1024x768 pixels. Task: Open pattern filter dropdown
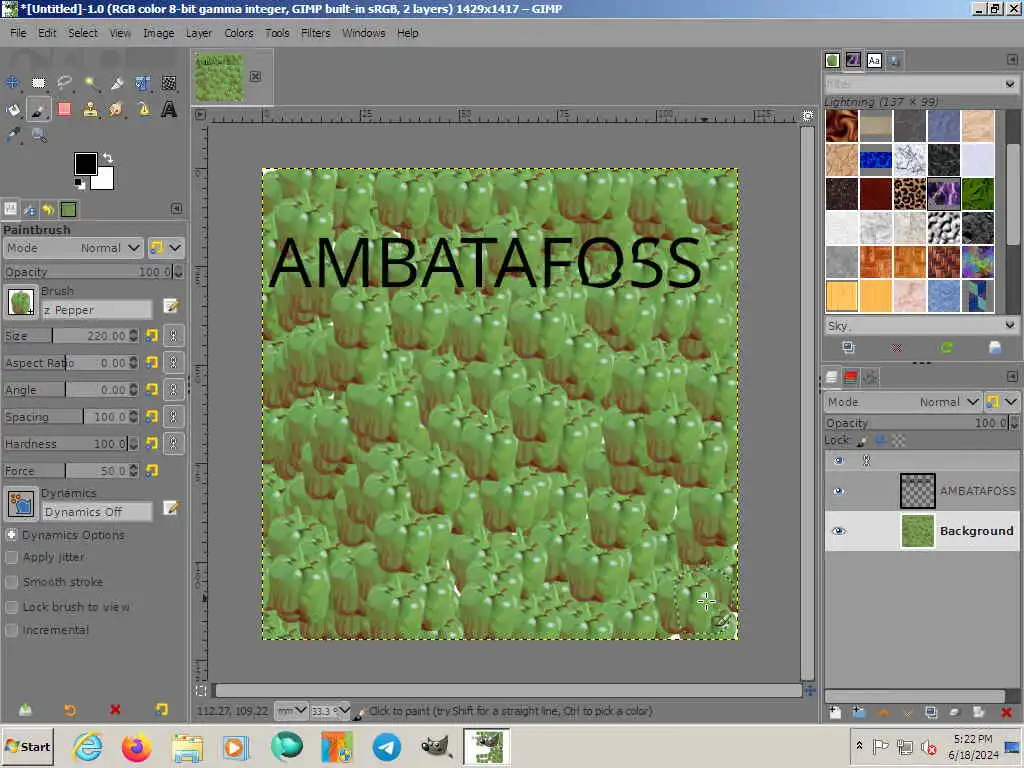click(1010, 84)
